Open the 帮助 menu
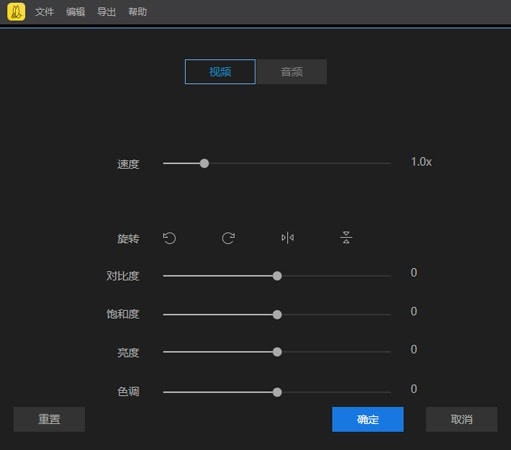The height and width of the screenshot is (450, 511). [x=138, y=12]
